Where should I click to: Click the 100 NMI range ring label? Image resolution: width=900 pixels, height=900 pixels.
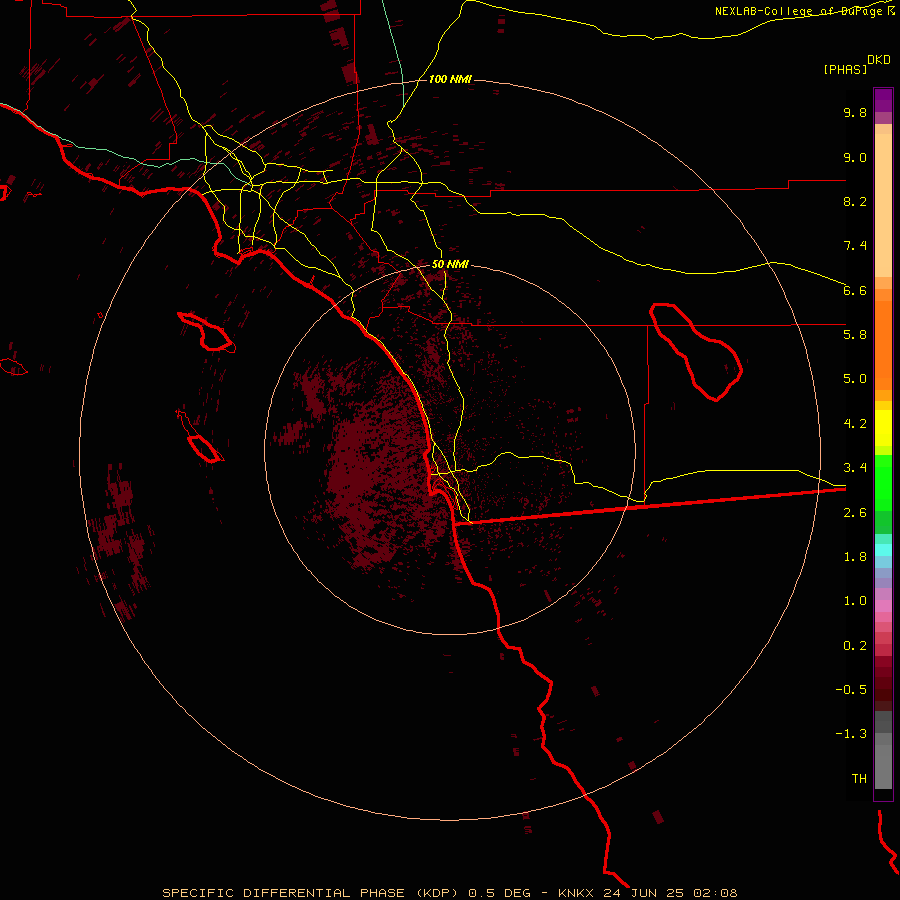click(450, 79)
